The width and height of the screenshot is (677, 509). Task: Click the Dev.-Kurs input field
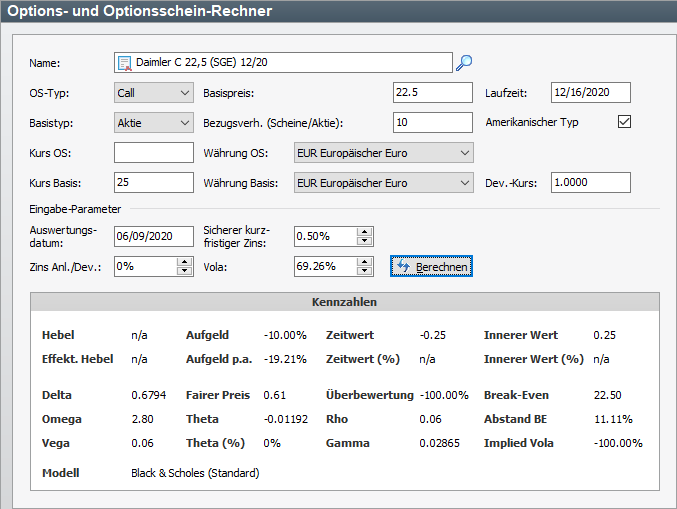590,183
